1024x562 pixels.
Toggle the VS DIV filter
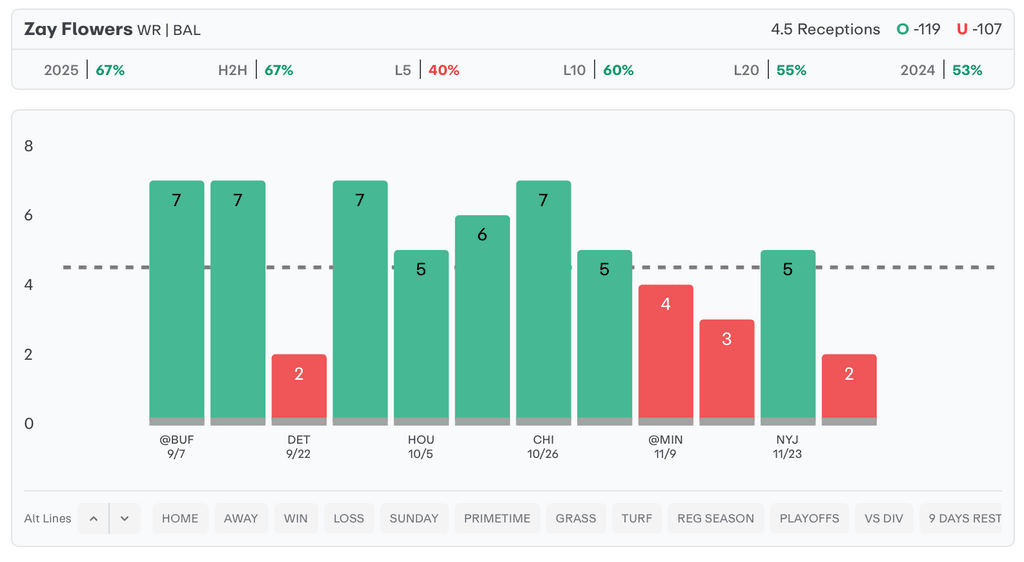(x=884, y=518)
